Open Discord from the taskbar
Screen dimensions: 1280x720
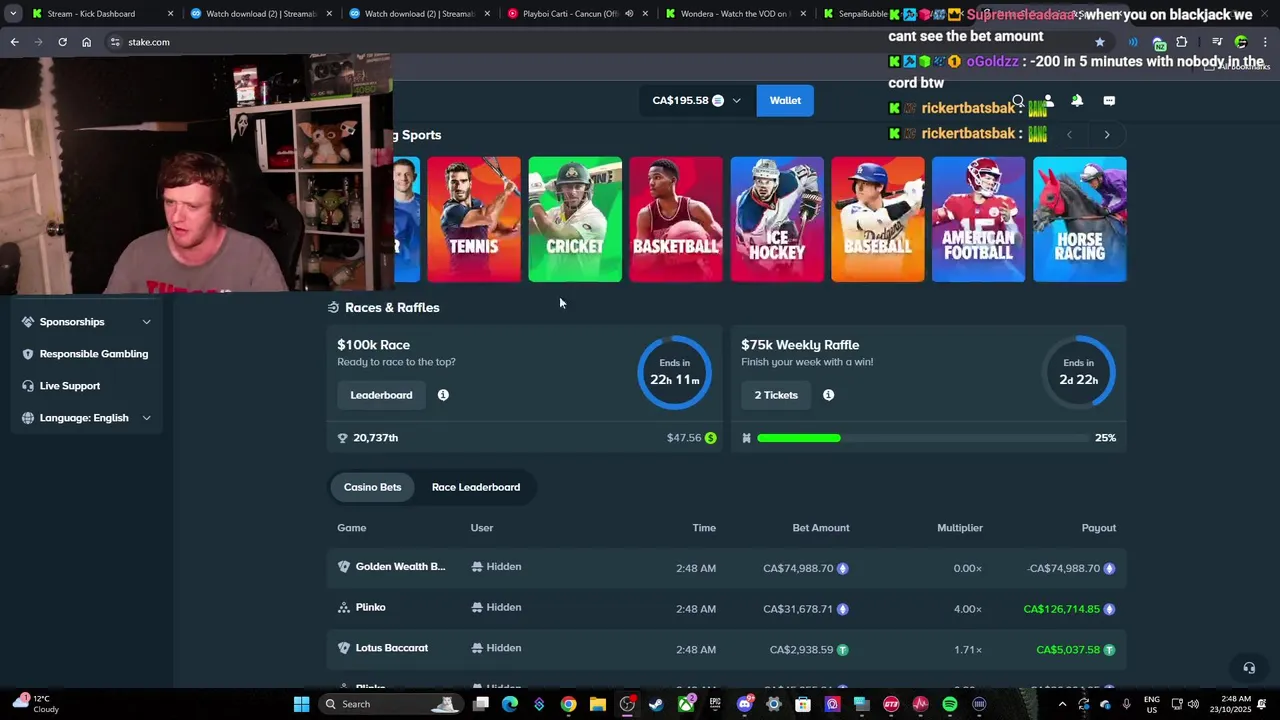pyautogui.click(x=744, y=704)
